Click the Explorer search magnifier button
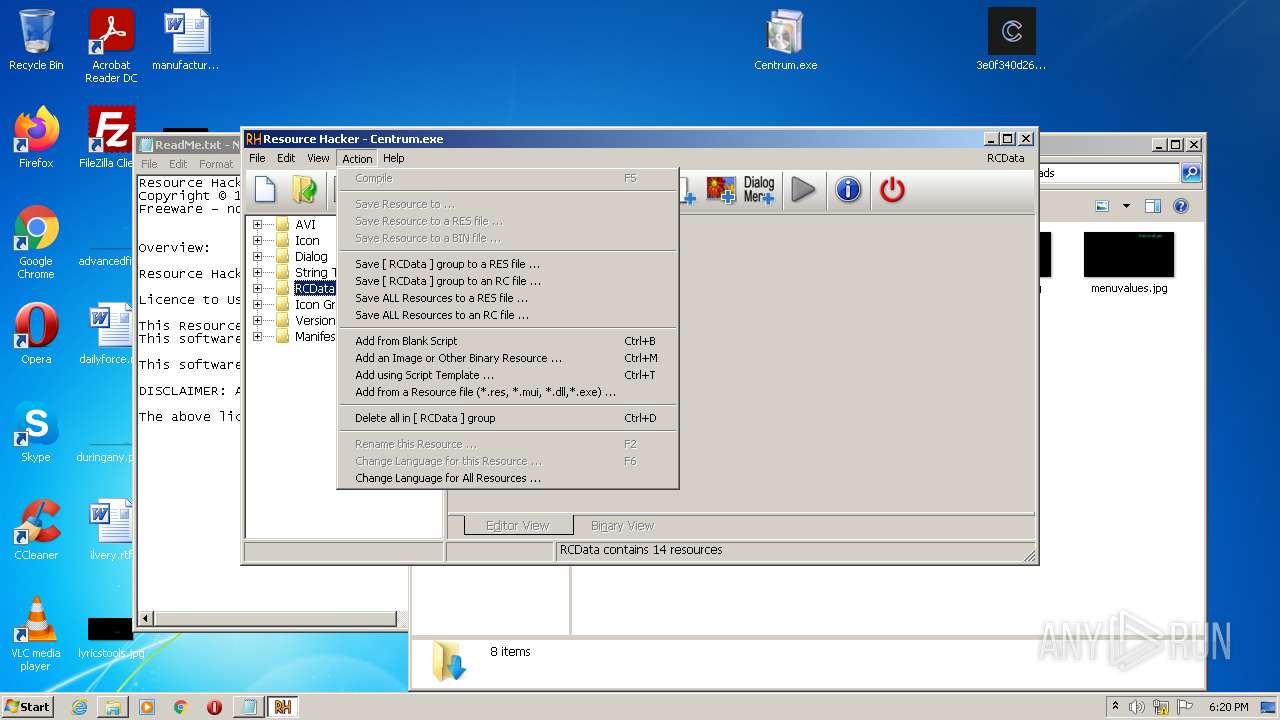The image size is (1280, 720). tap(1190, 173)
